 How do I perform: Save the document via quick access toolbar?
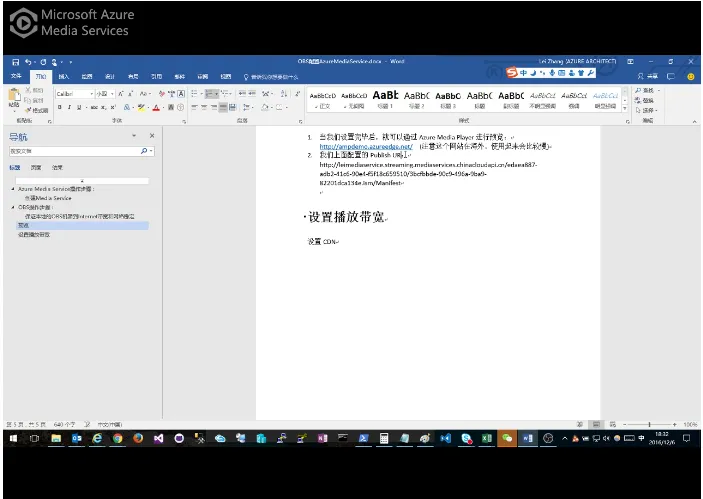(x=16, y=62)
